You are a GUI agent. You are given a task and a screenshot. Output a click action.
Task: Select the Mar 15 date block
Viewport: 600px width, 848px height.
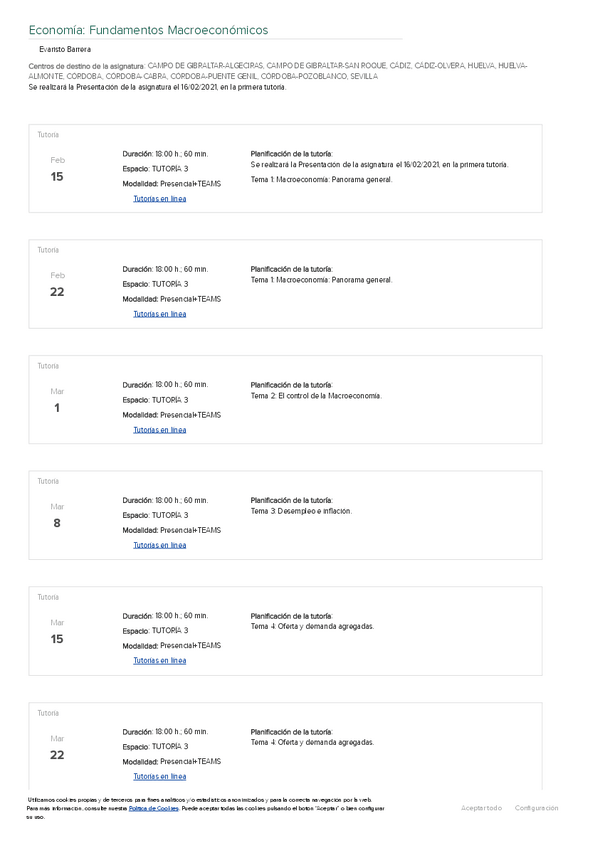57,631
